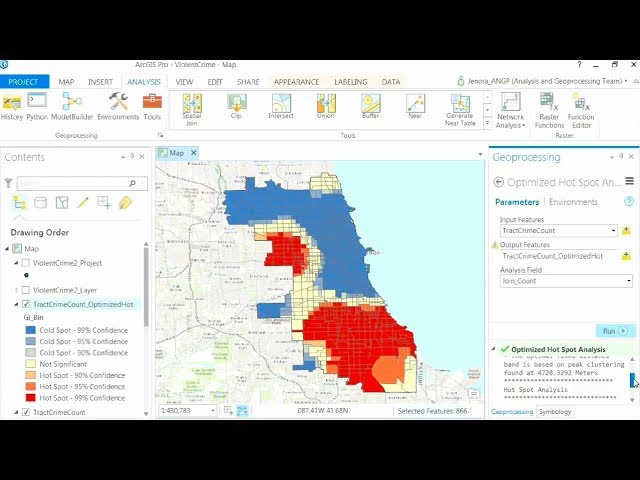Expand the tools gallery
The width and height of the screenshot is (640, 480).
click(x=487, y=122)
